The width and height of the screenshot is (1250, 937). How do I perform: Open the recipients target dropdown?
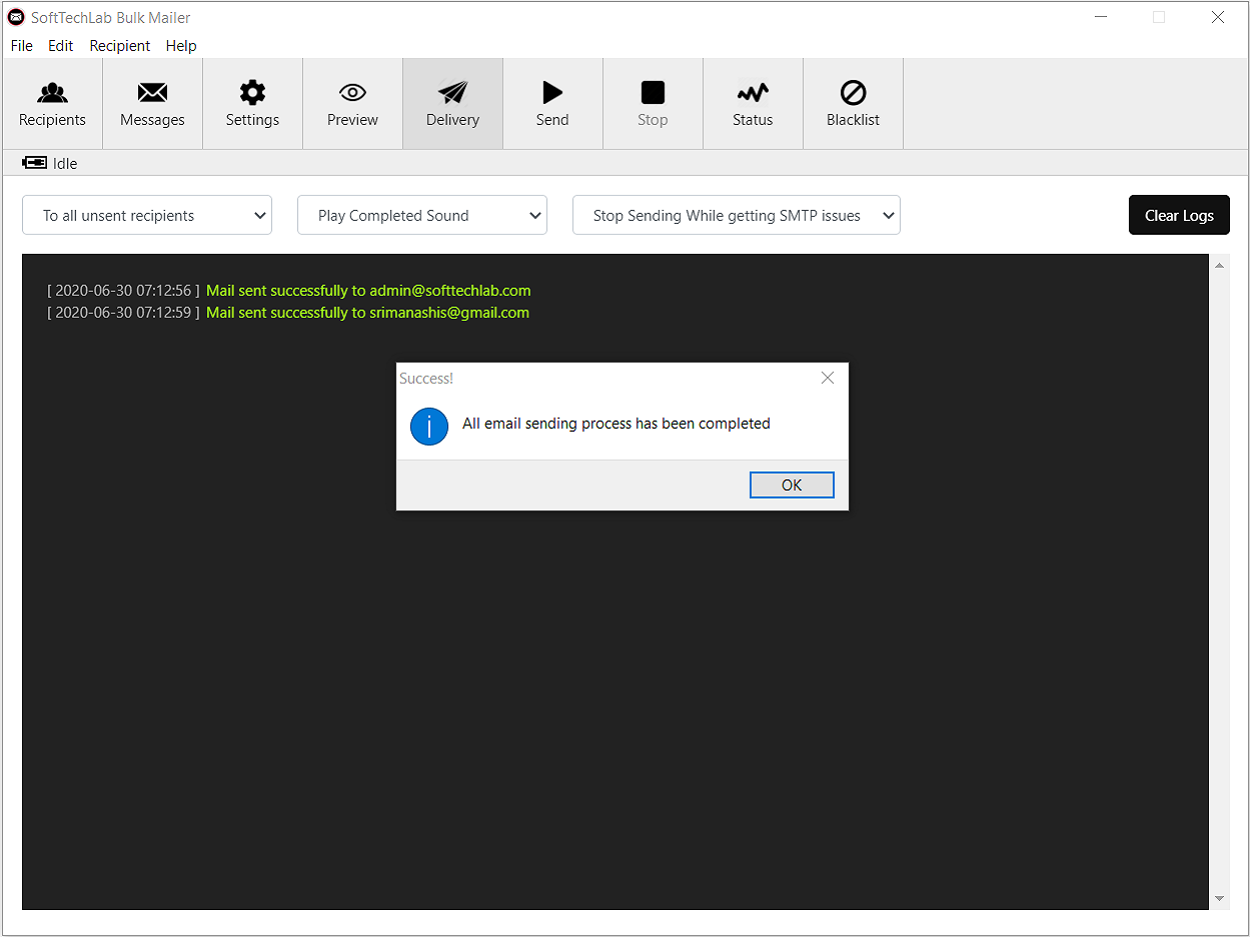click(x=146, y=215)
